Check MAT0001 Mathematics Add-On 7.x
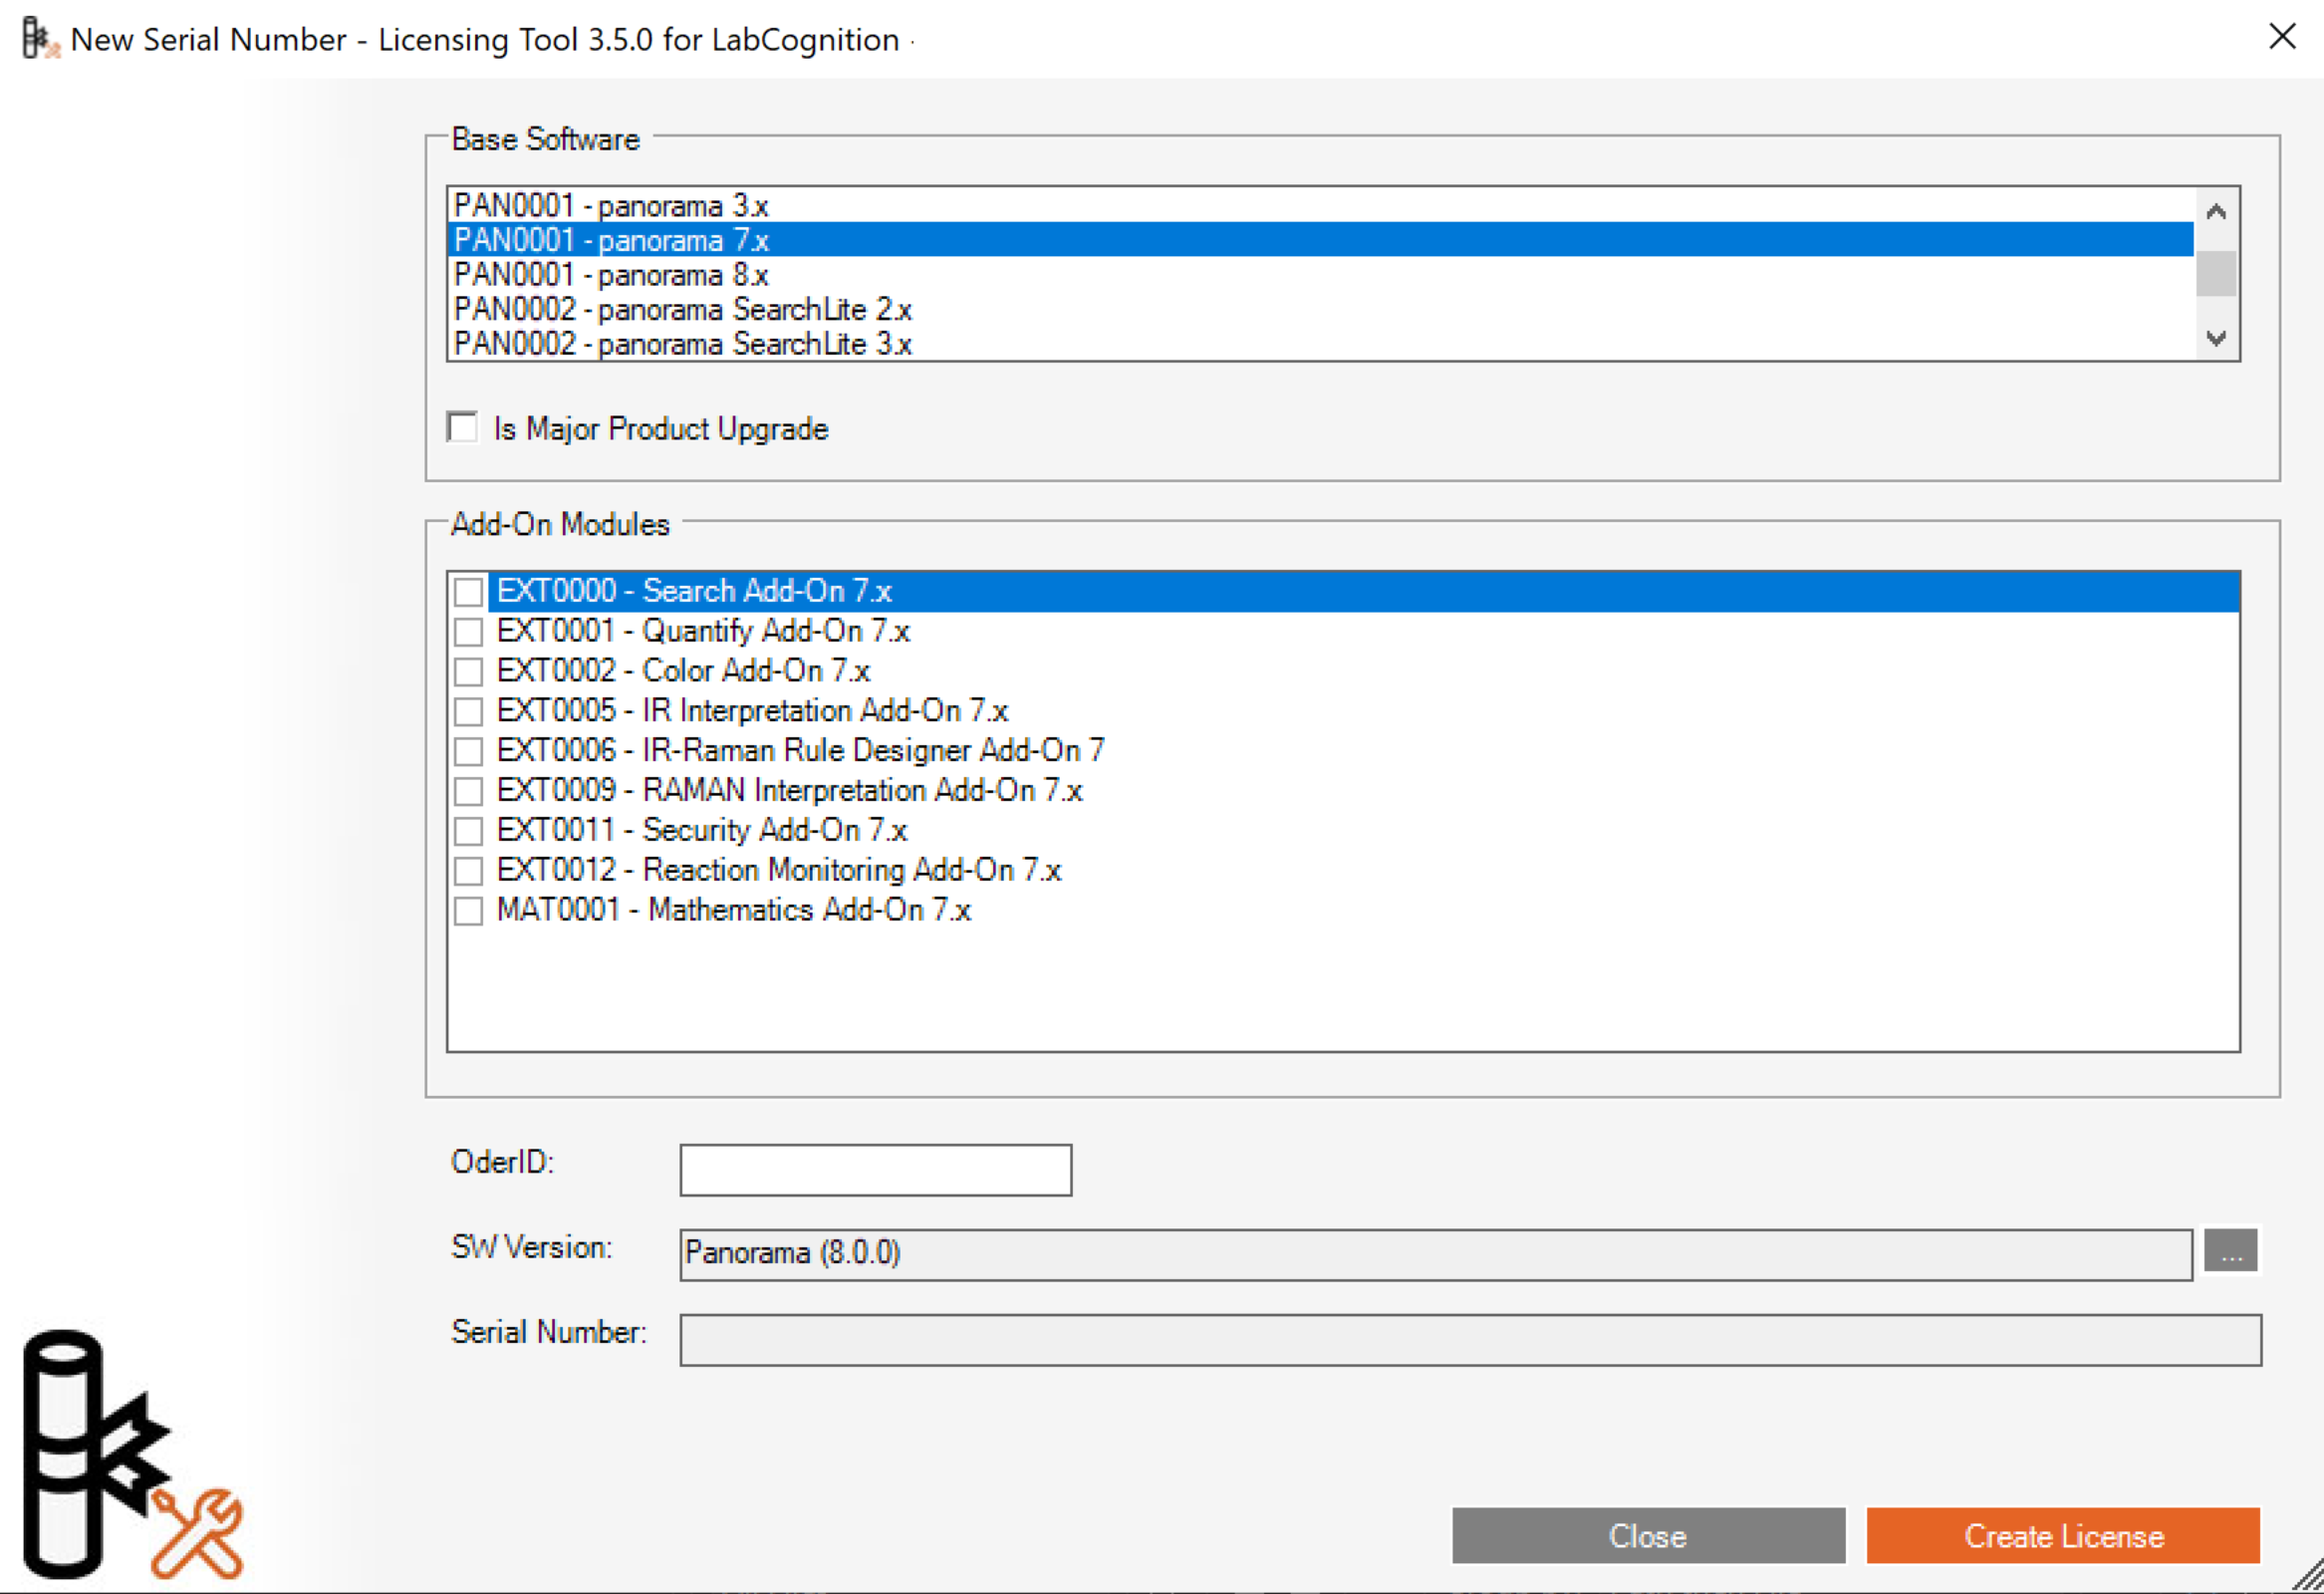2324x1594 pixels. (468, 910)
